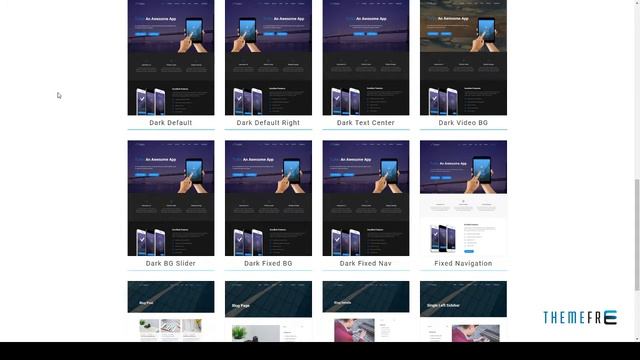
Task: Open the Fixed Navigation demo thumbnail
Action: (x=463, y=198)
